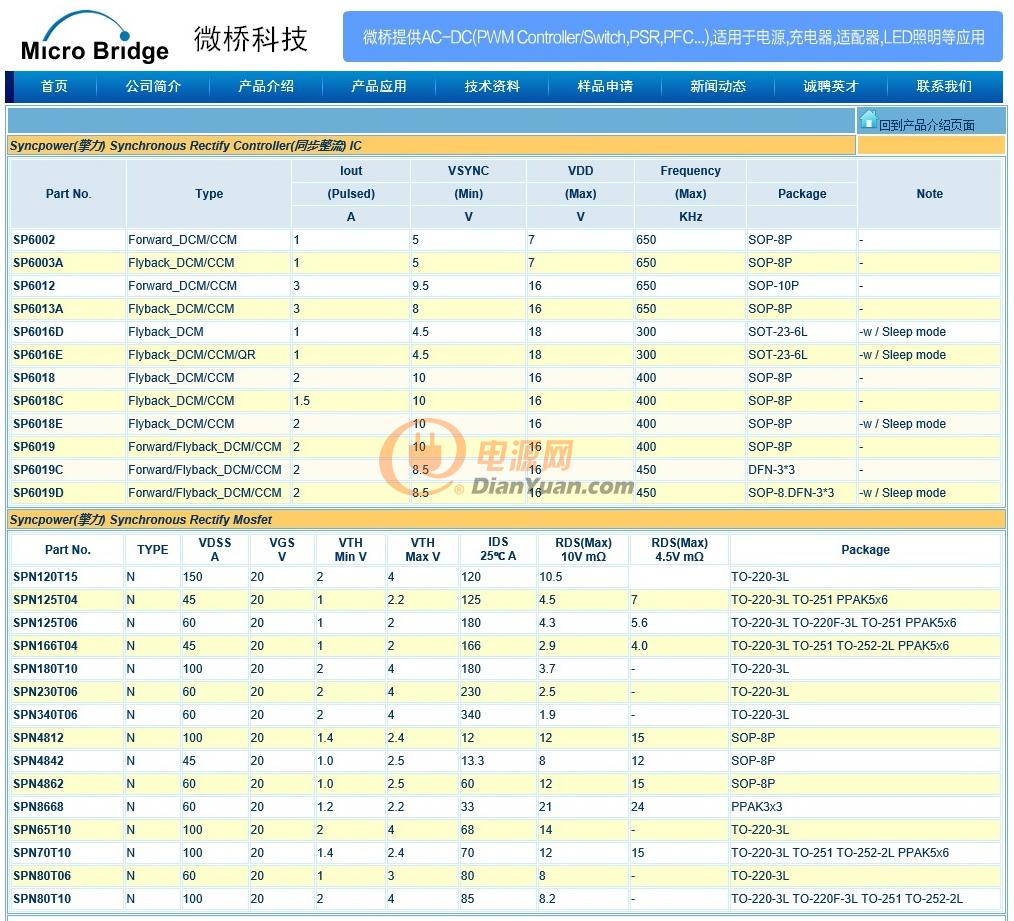Click the VSYNC column header

468,171
